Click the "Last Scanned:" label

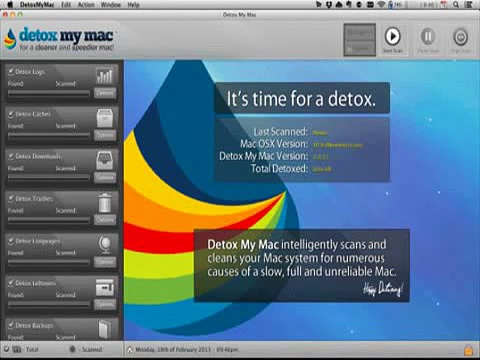click(280, 132)
